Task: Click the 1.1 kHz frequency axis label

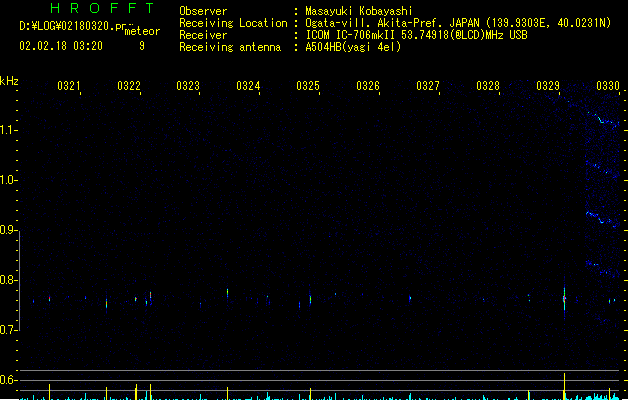Action: click(x=8, y=130)
